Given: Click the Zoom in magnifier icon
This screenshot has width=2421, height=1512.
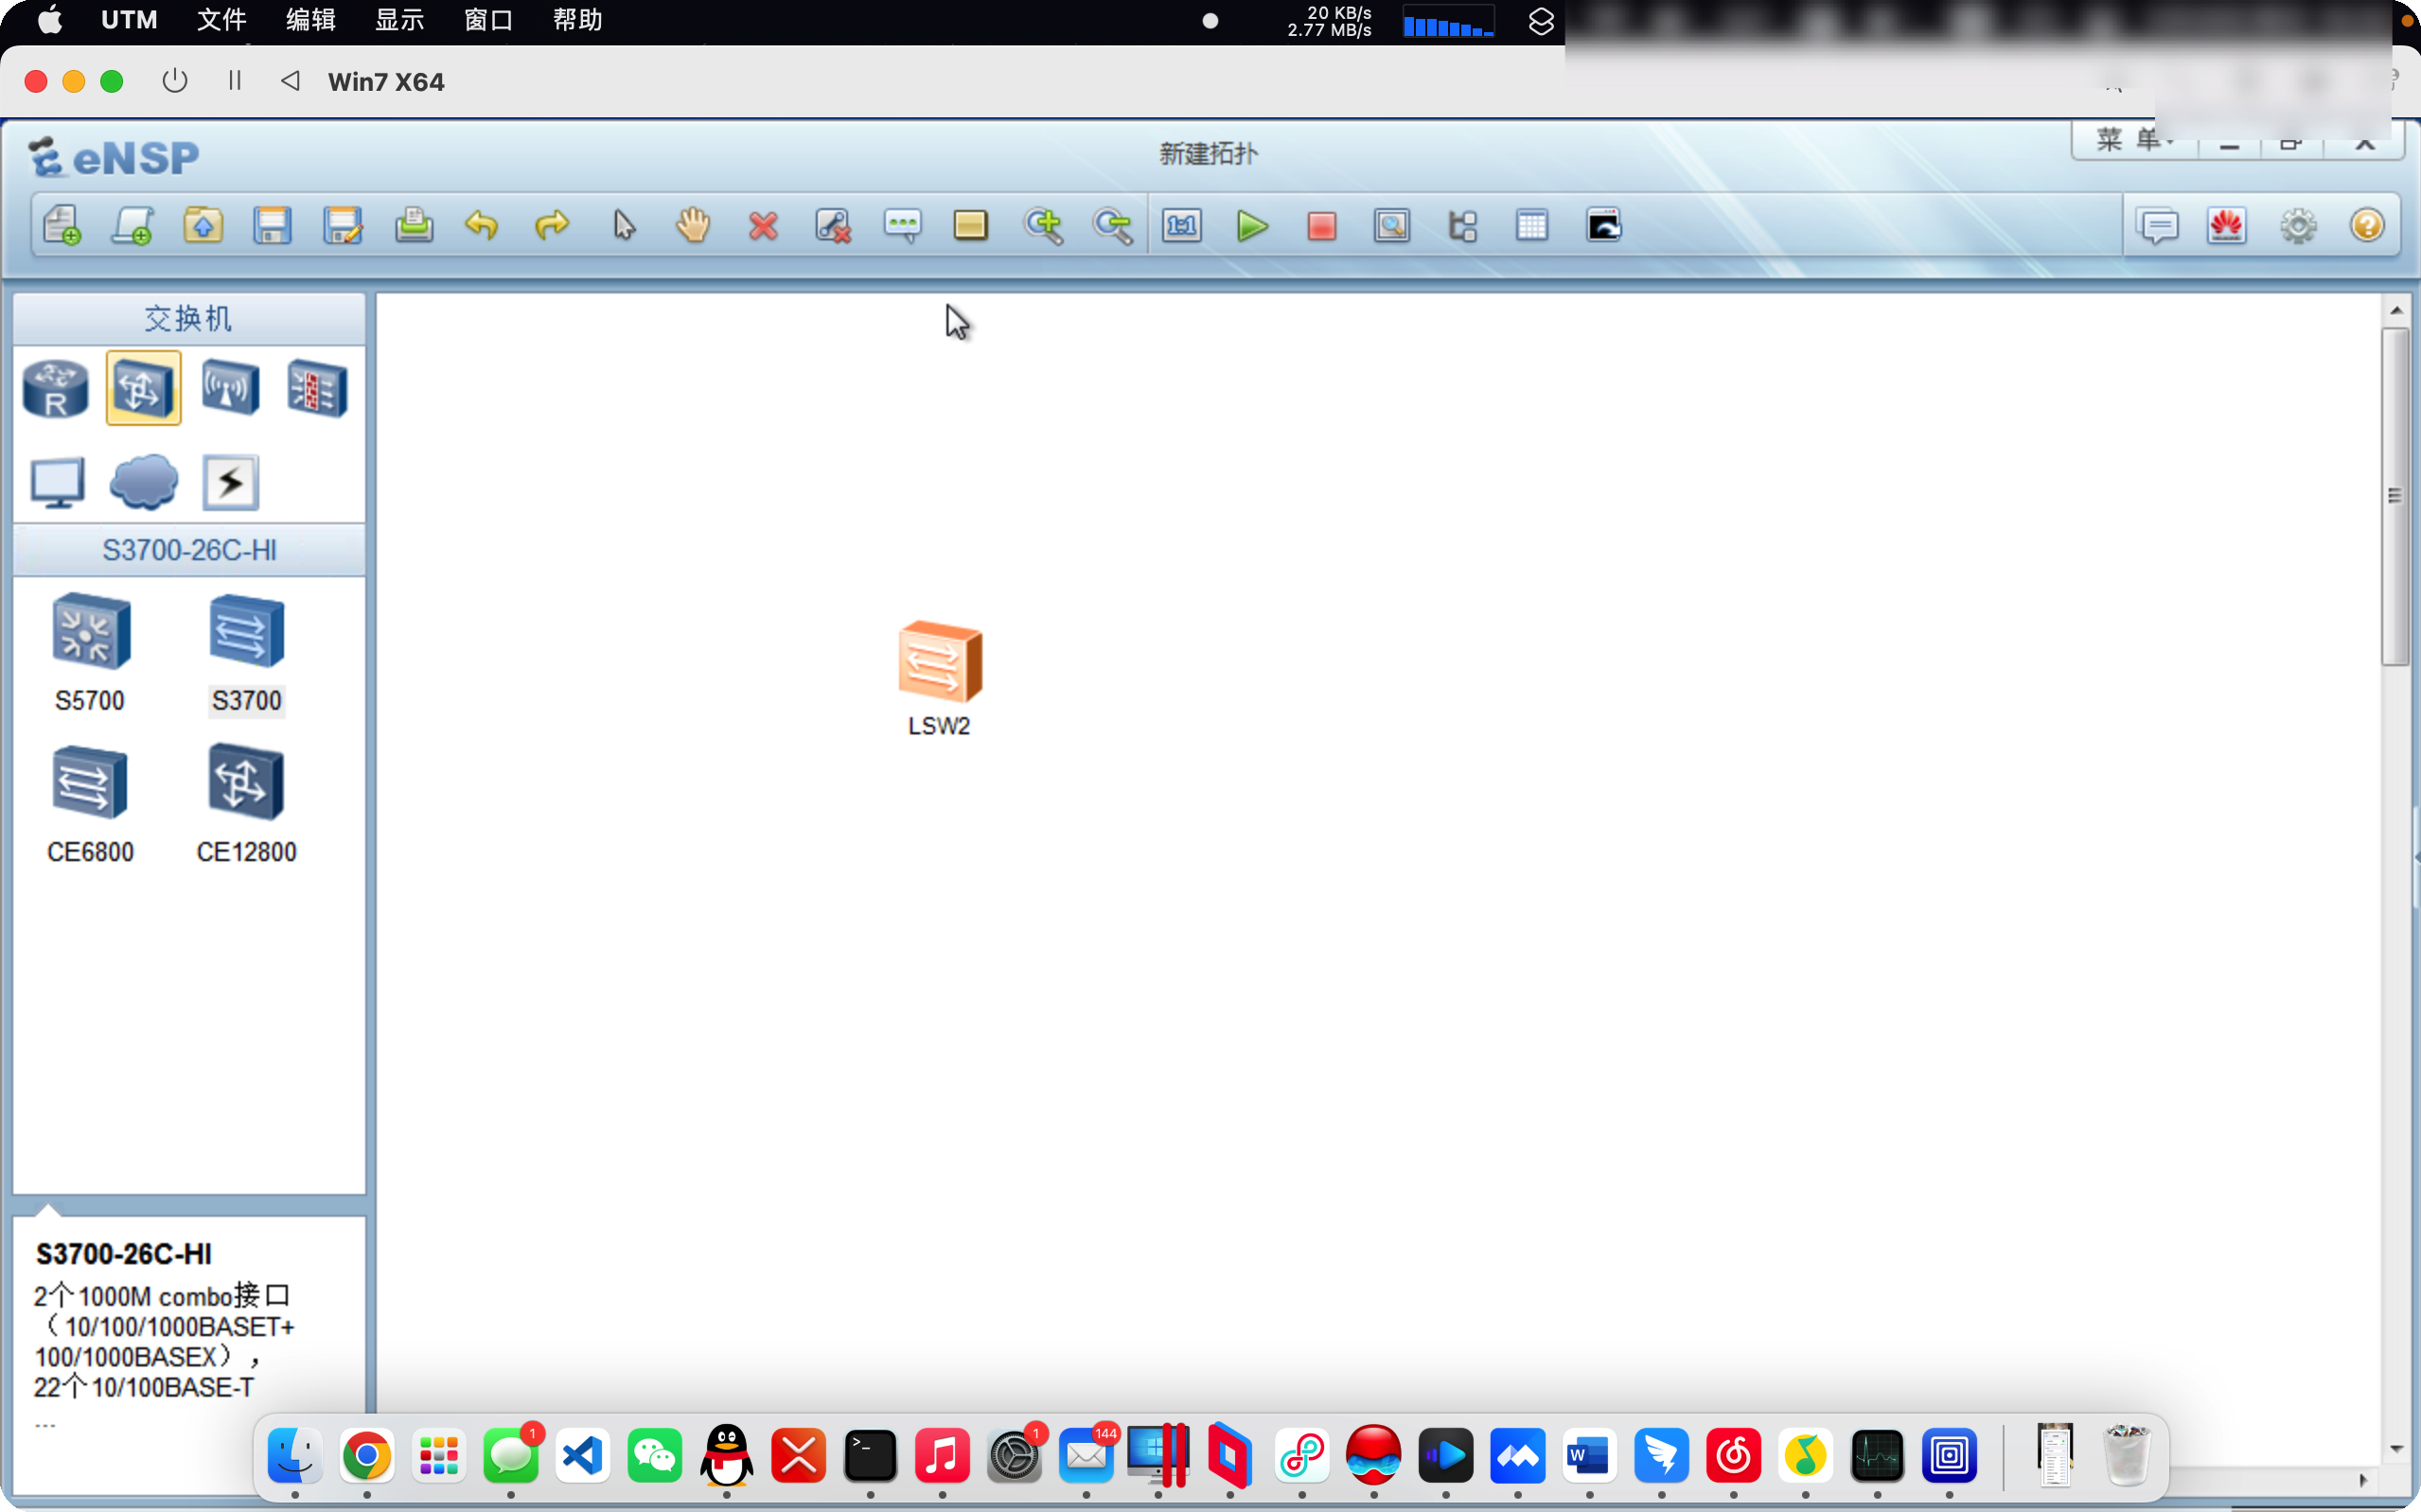Looking at the screenshot, I should click(x=1042, y=226).
